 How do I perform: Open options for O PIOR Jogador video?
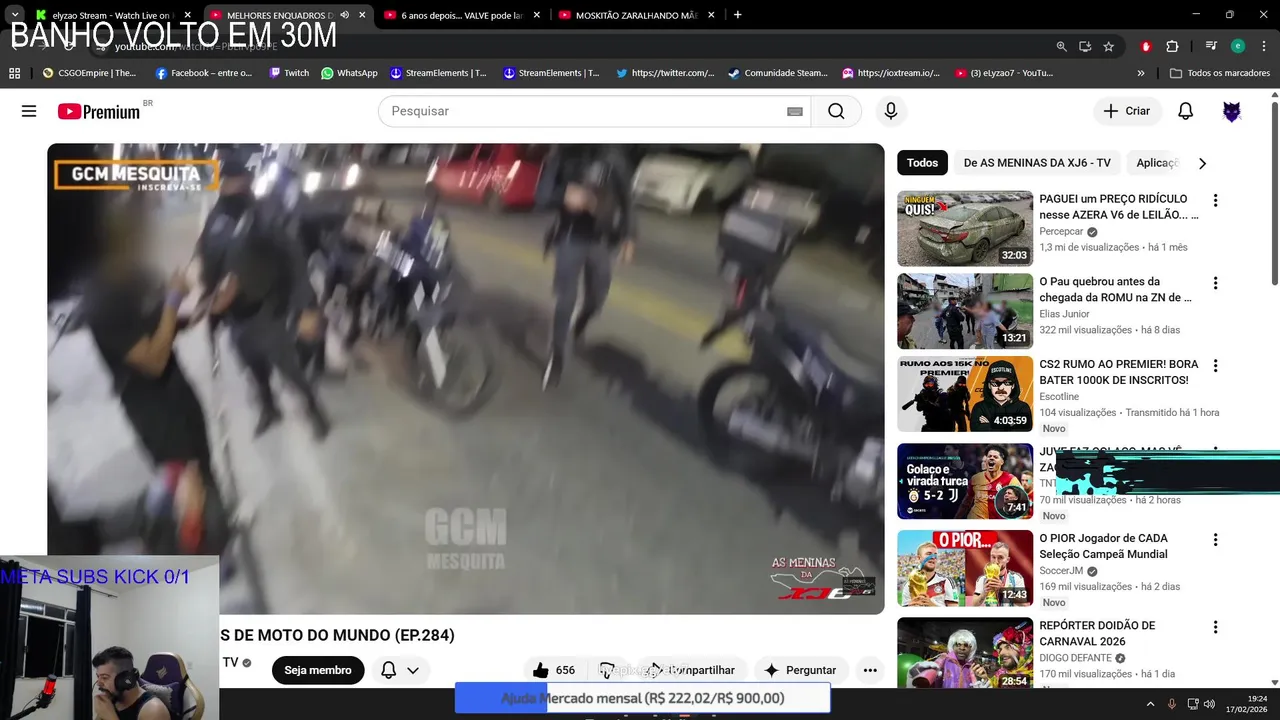point(1215,539)
